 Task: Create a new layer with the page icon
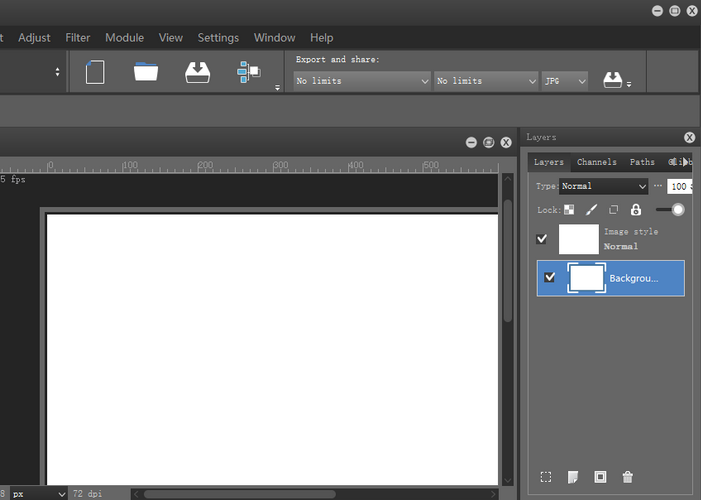573,478
